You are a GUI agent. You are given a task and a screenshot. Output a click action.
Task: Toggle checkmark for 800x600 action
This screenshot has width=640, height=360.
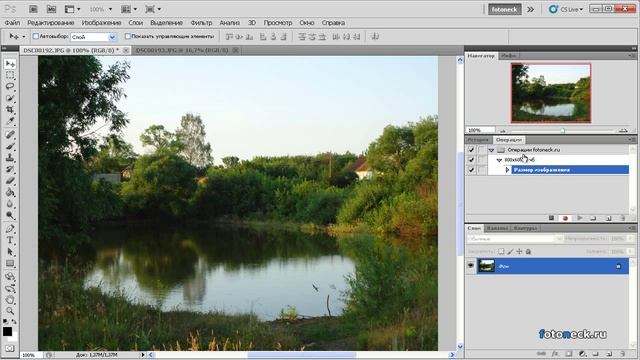471,160
